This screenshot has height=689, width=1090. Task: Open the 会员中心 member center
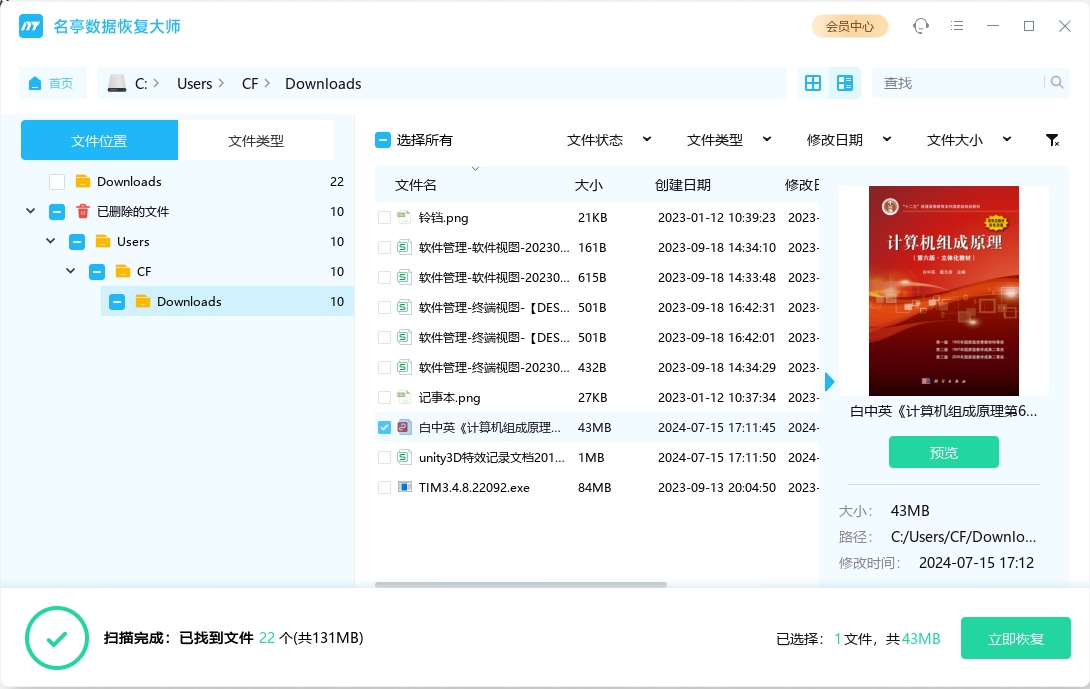tap(849, 26)
